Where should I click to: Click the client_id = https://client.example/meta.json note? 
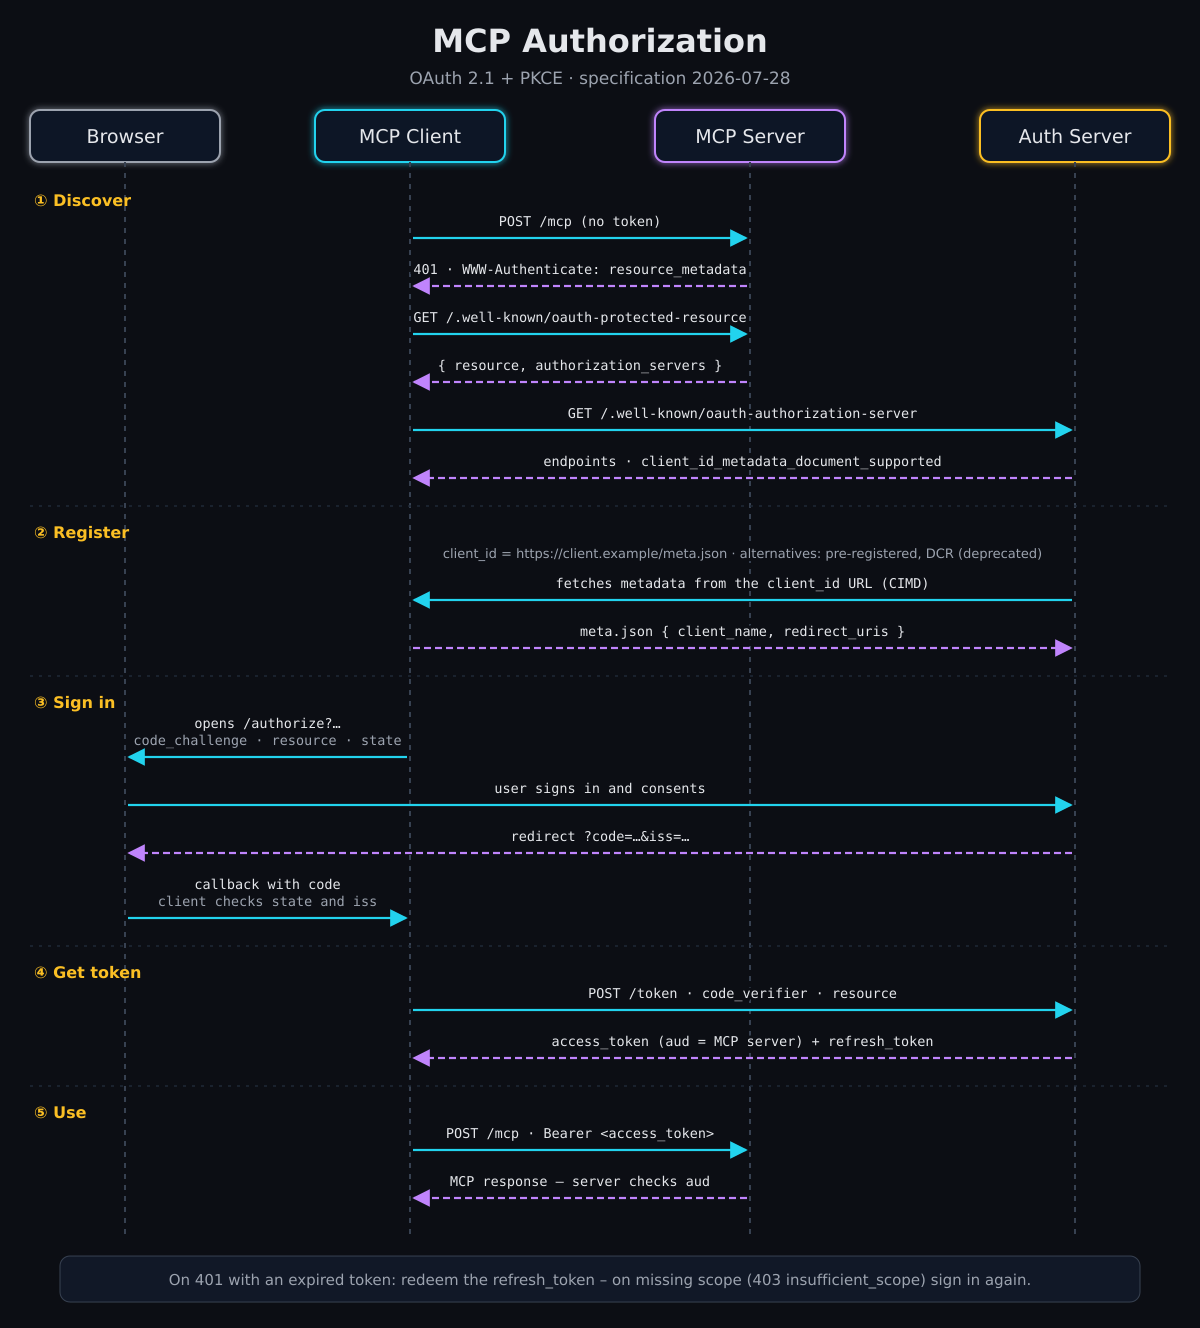742,553
